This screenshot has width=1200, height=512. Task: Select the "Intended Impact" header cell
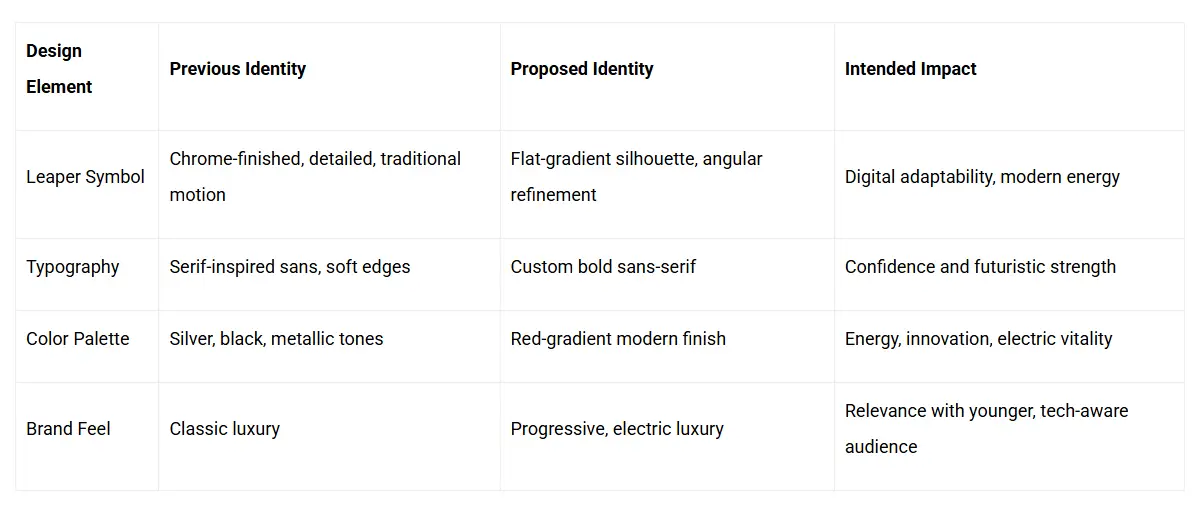(x=910, y=69)
